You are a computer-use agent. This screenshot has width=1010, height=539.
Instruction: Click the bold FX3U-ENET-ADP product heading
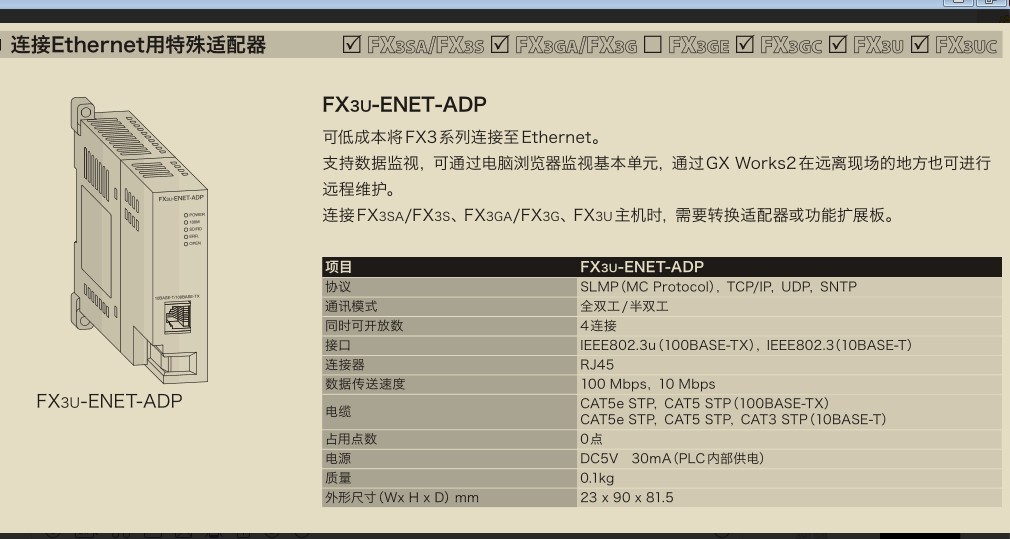pos(405,104)
